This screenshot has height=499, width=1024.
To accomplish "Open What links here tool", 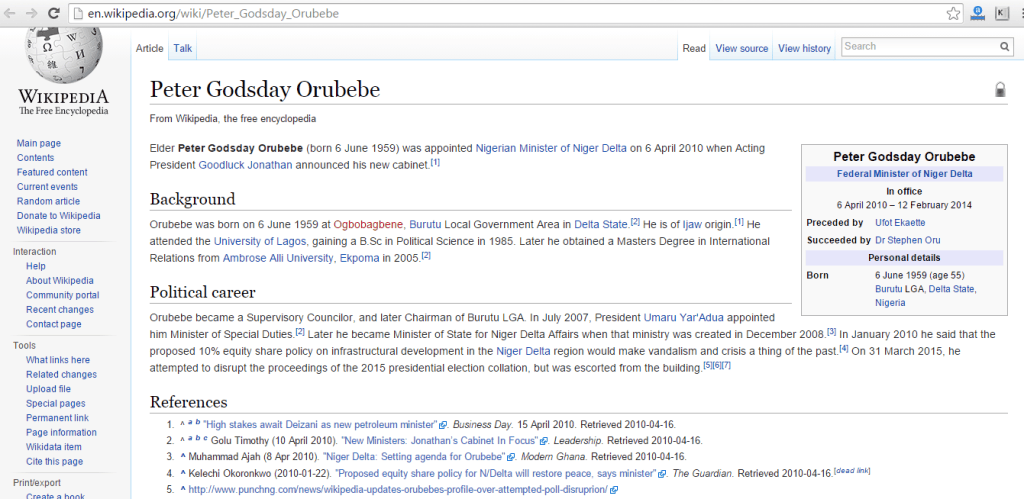I will [x=58, y=360].
